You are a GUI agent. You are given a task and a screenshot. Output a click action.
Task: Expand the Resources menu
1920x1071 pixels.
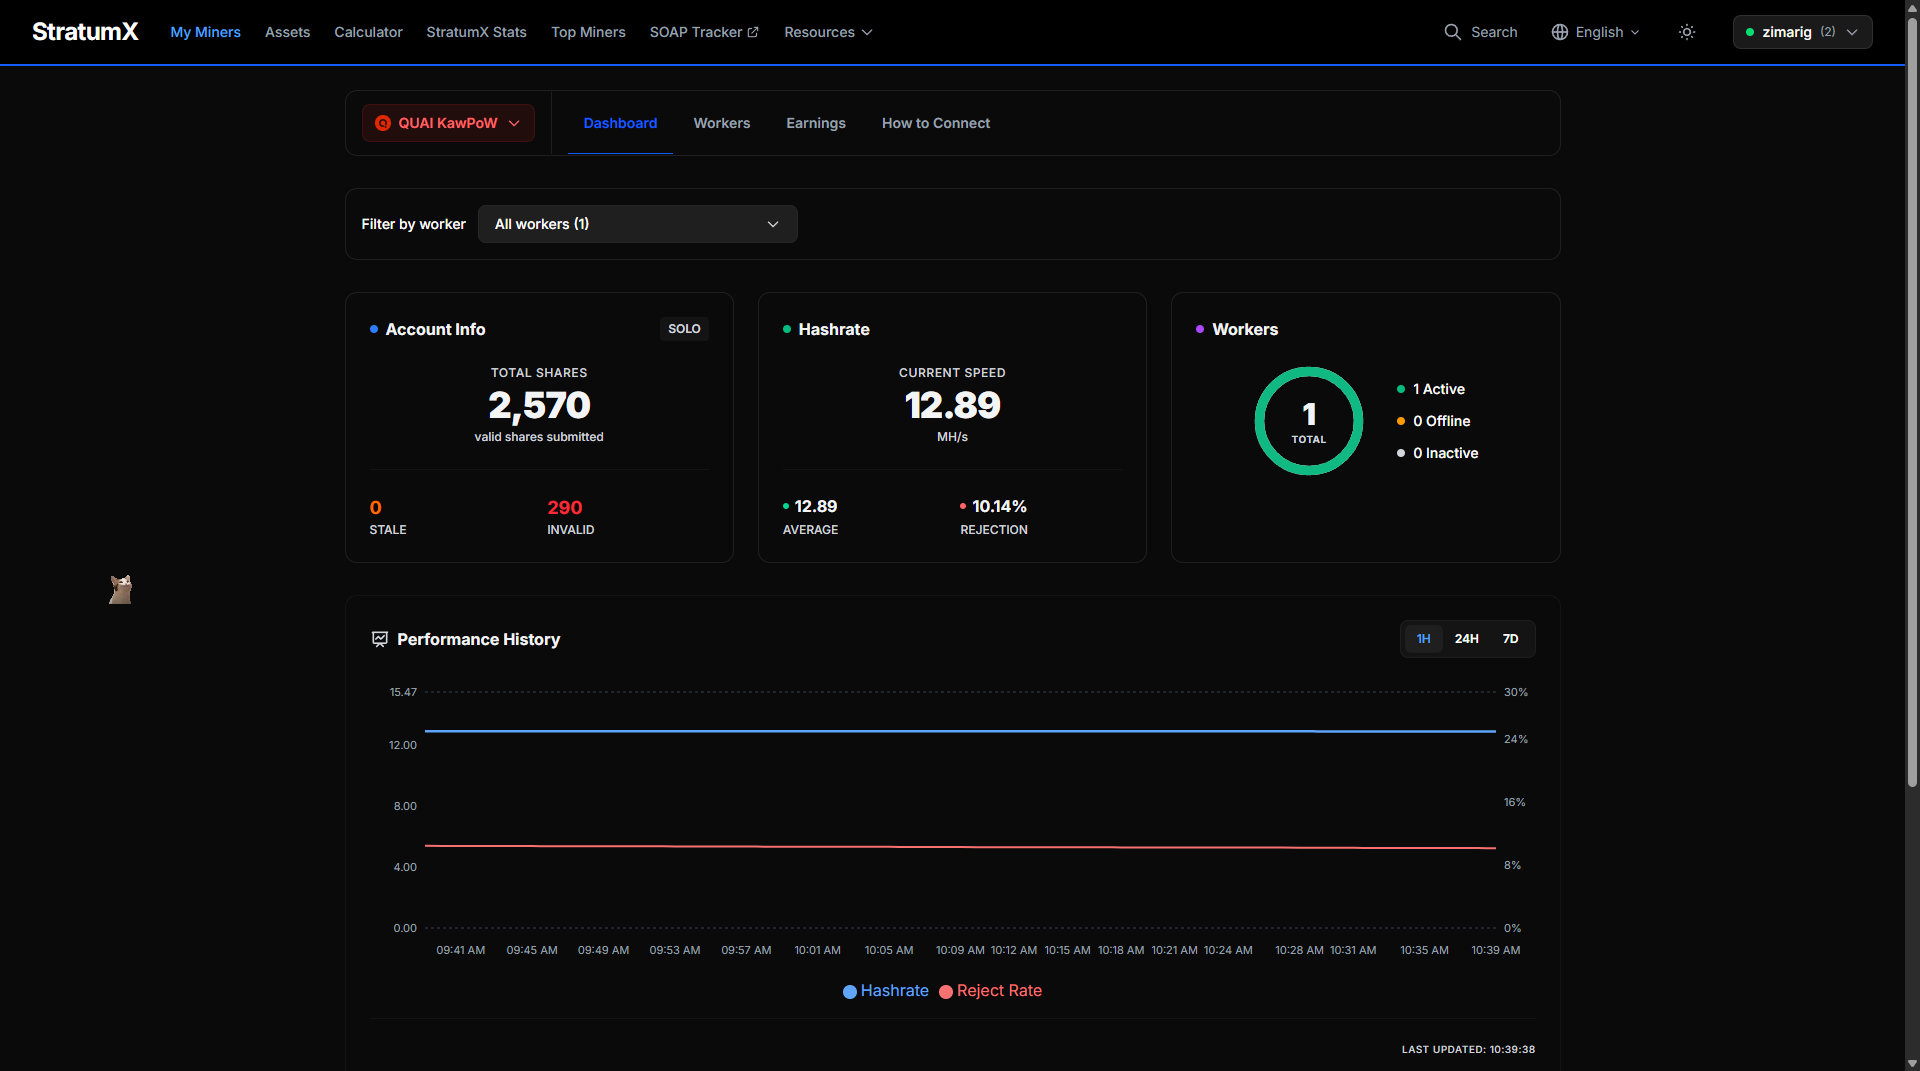(x=828, y=32)
